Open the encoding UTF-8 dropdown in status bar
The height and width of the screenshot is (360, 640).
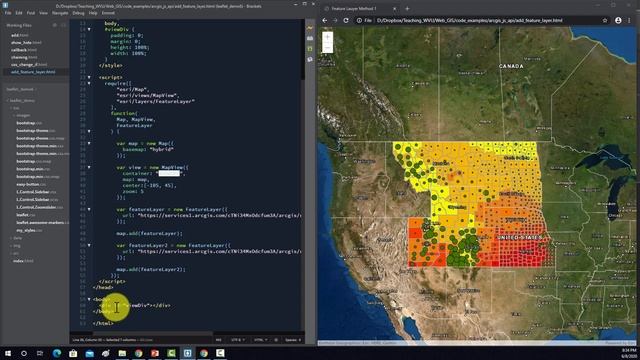(238, 340)
